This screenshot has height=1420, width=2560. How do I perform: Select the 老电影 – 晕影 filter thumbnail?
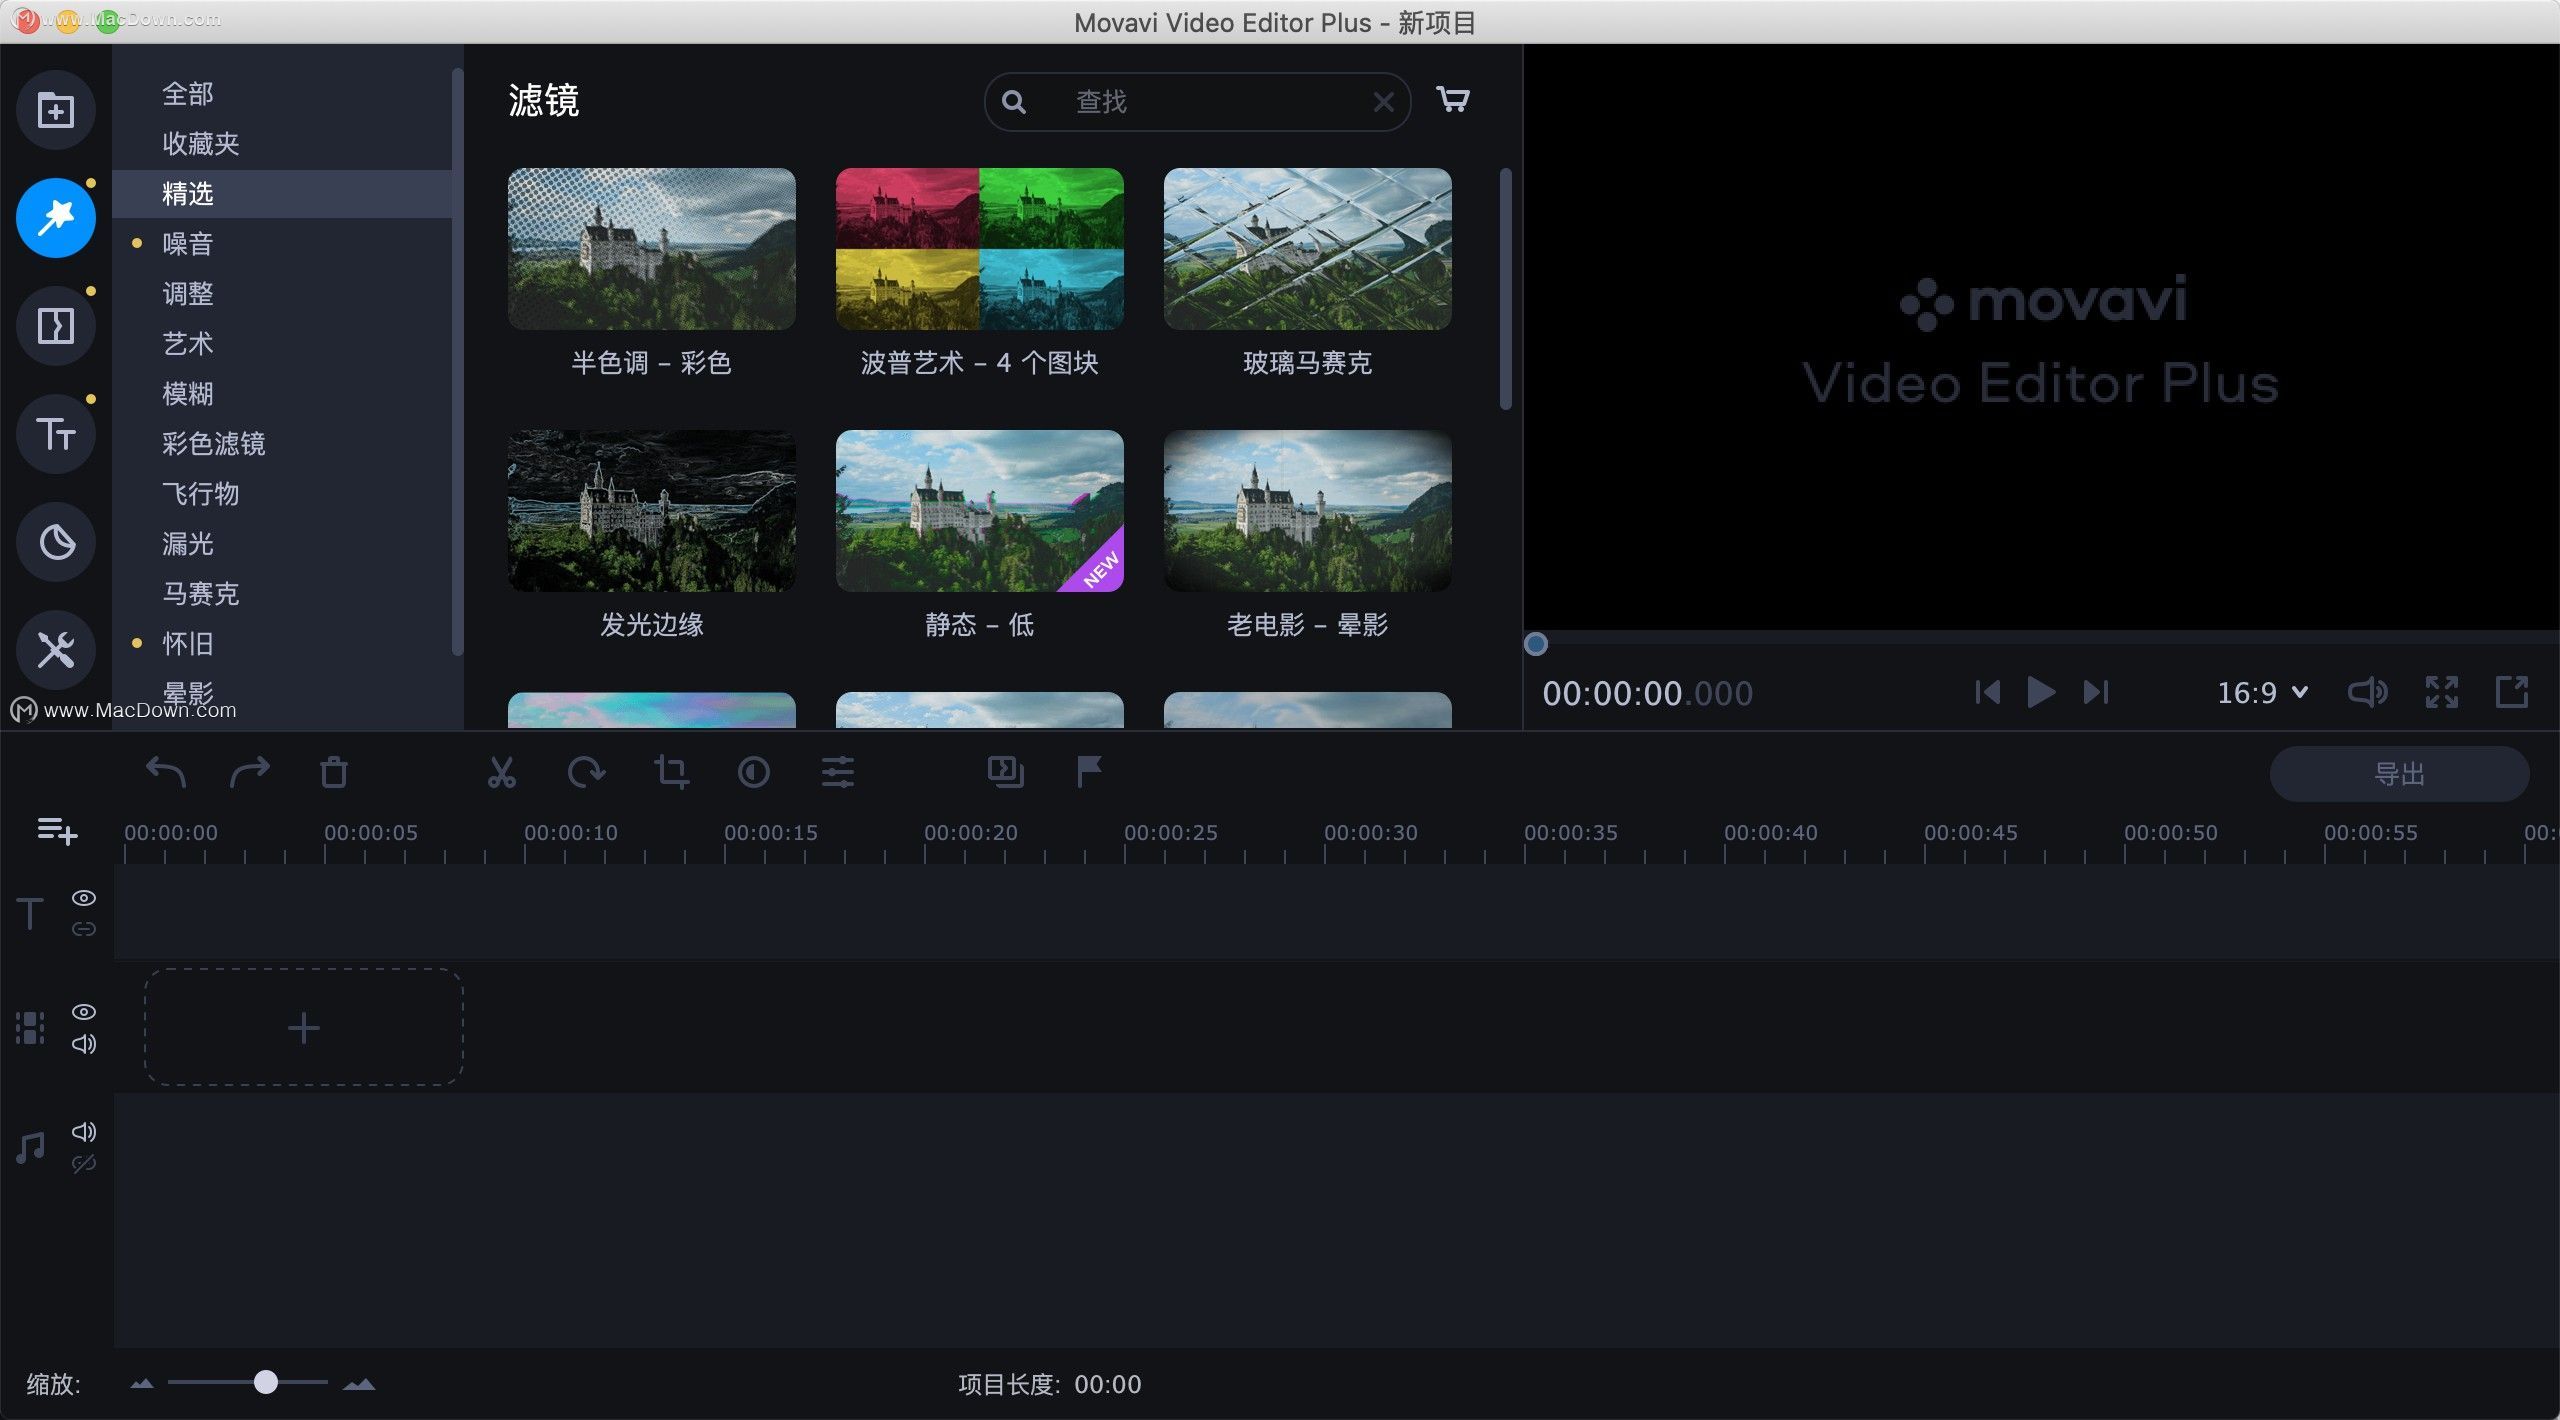click(1308, 511)
